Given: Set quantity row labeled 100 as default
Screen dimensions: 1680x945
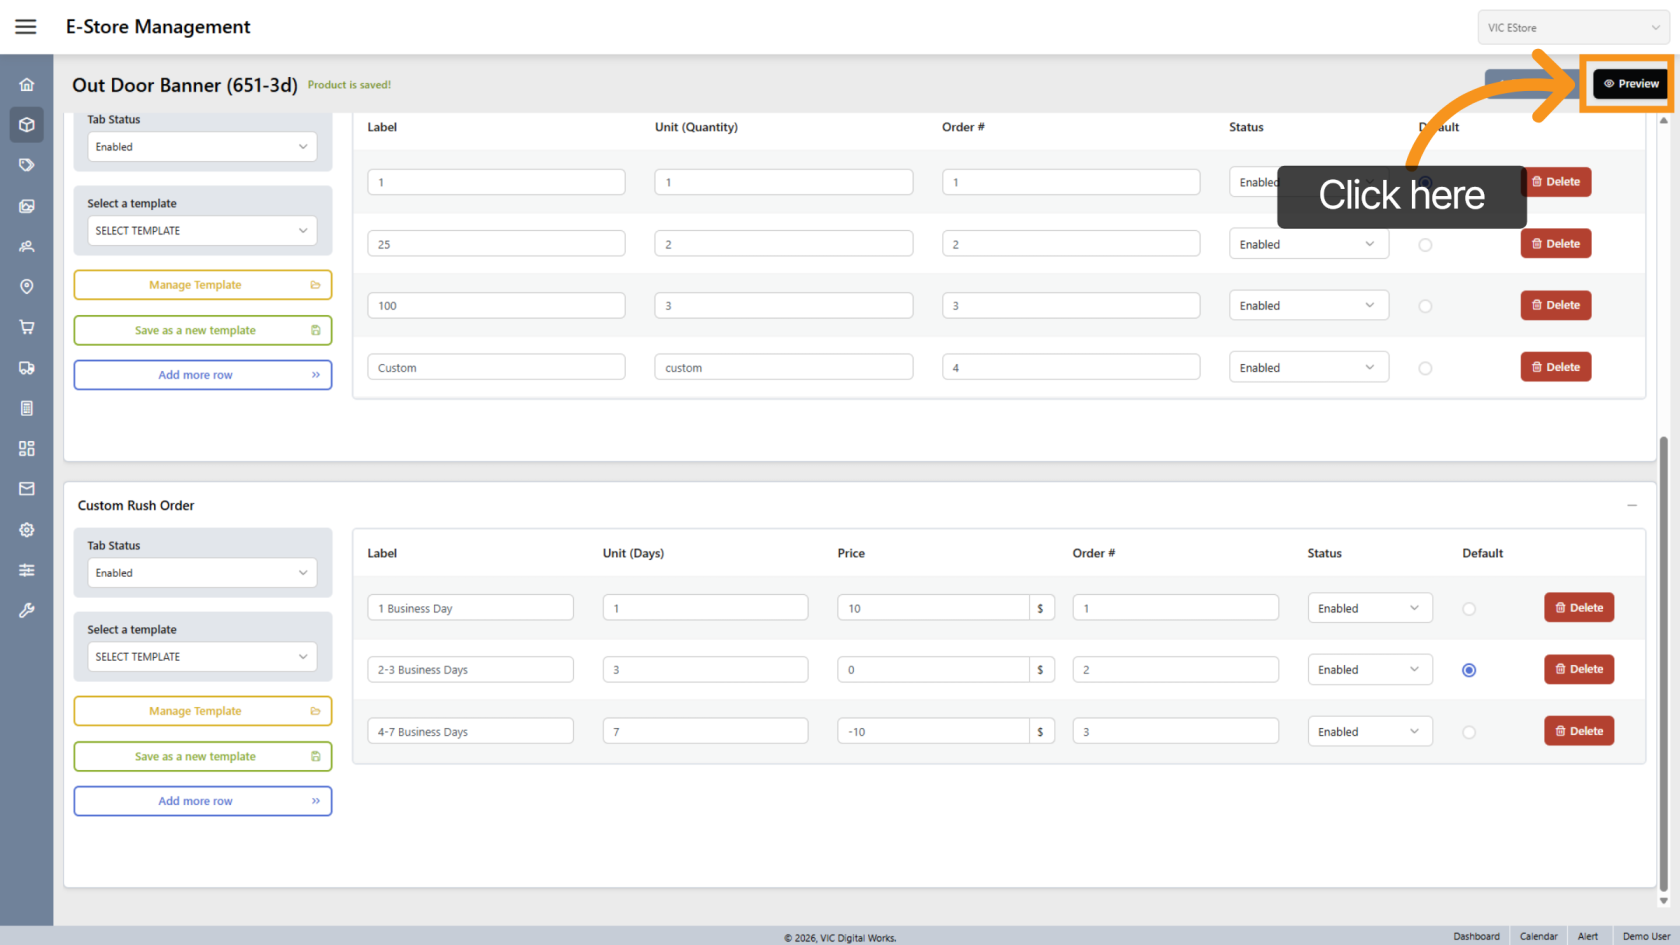Looking at the screenshot, I should pos(1425,306).
